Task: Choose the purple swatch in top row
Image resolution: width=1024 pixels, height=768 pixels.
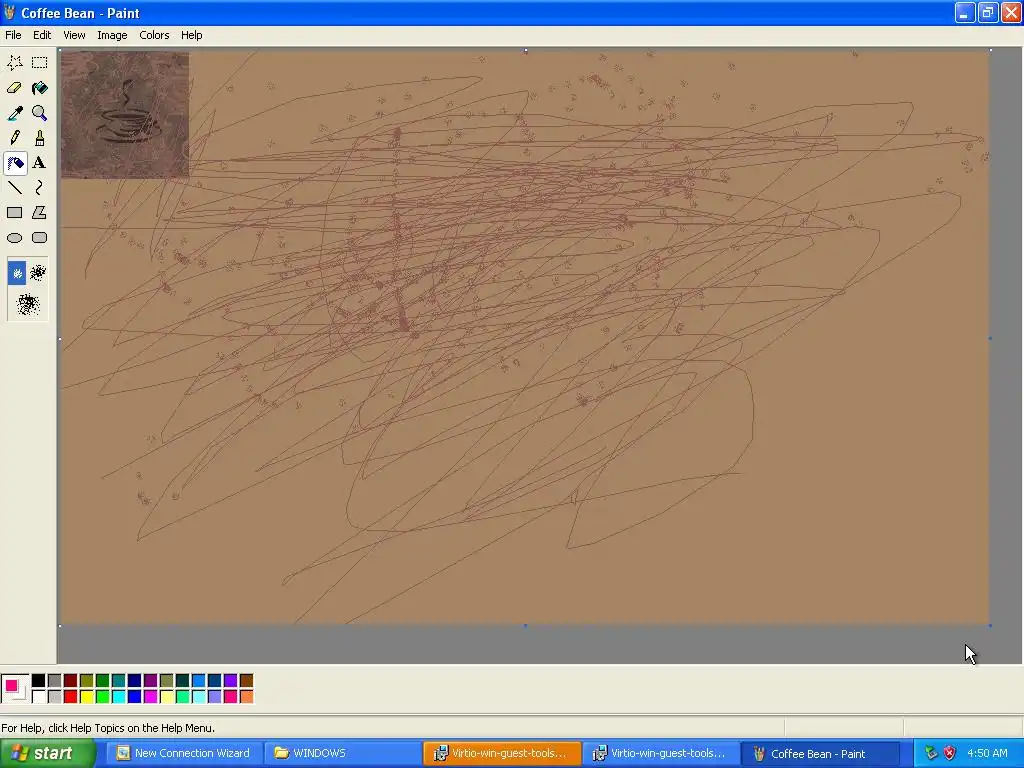Action: [x=150, y=680]
